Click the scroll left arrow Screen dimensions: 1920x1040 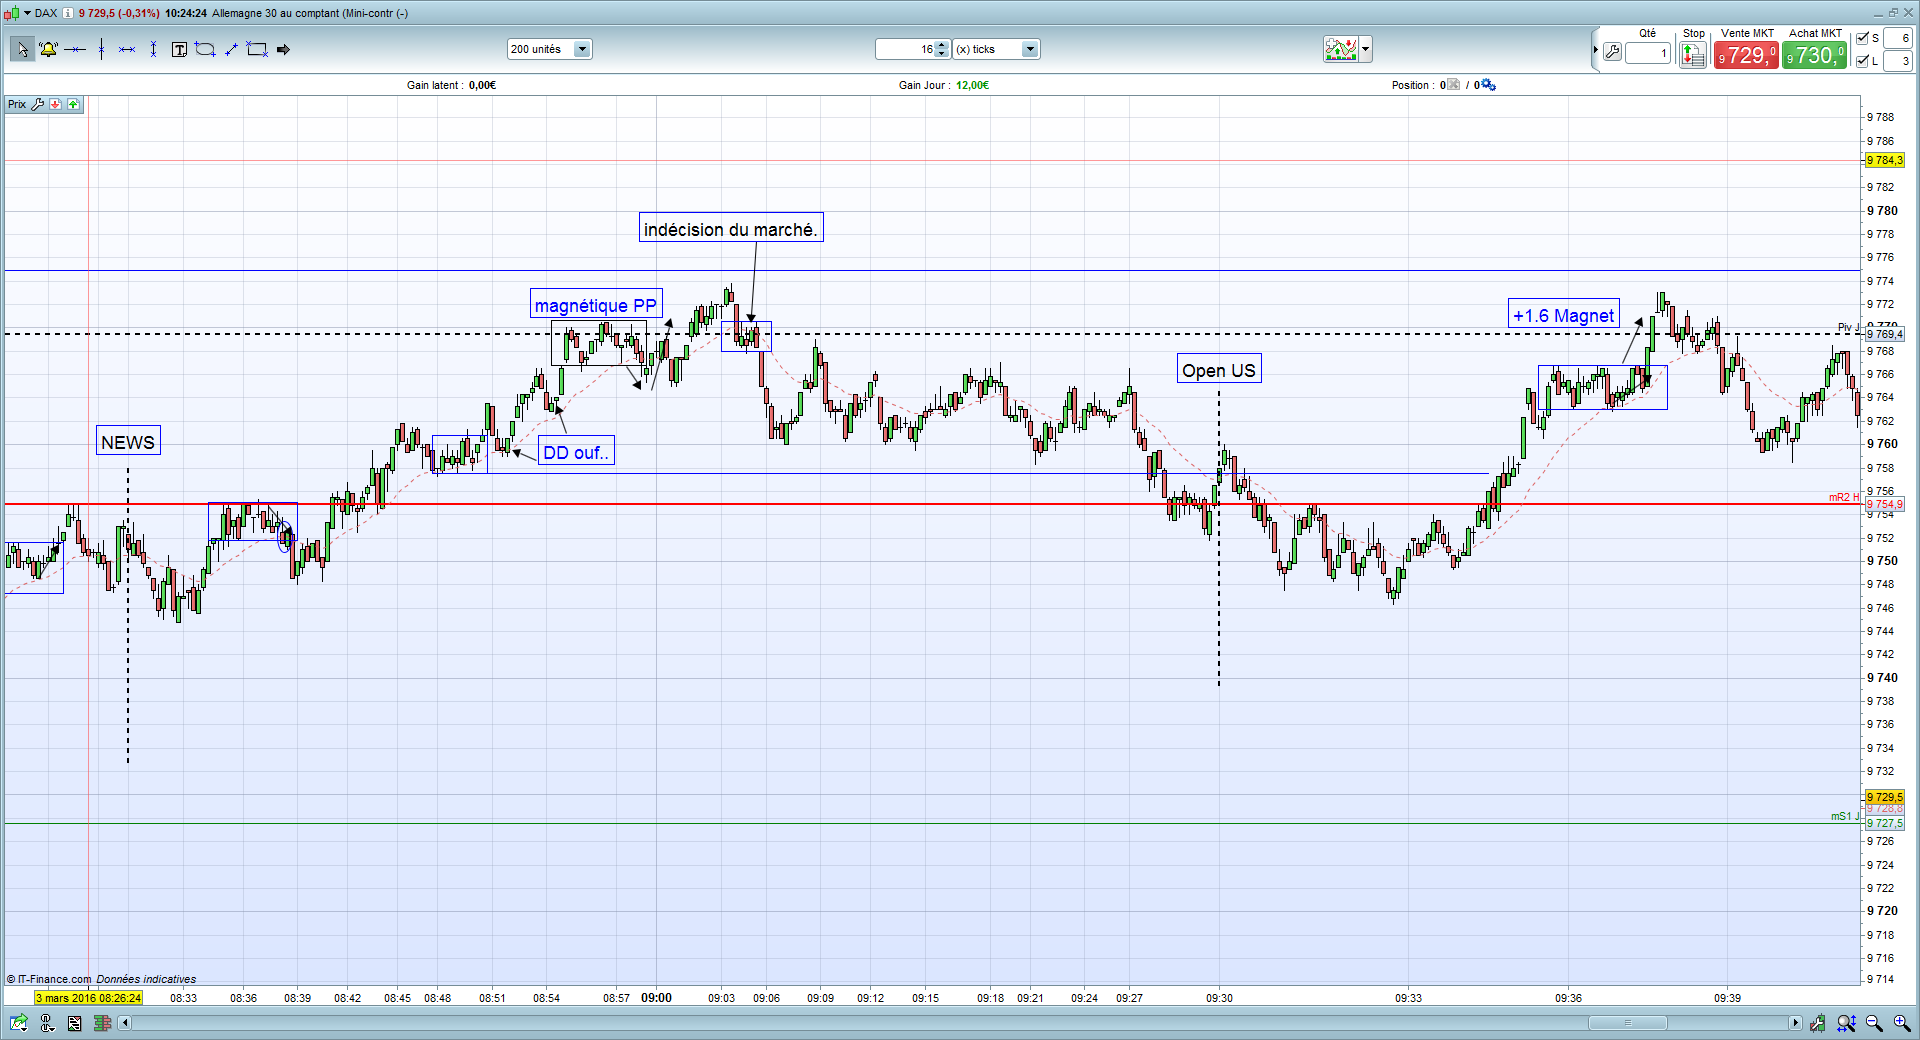(x=125, y=1023)
